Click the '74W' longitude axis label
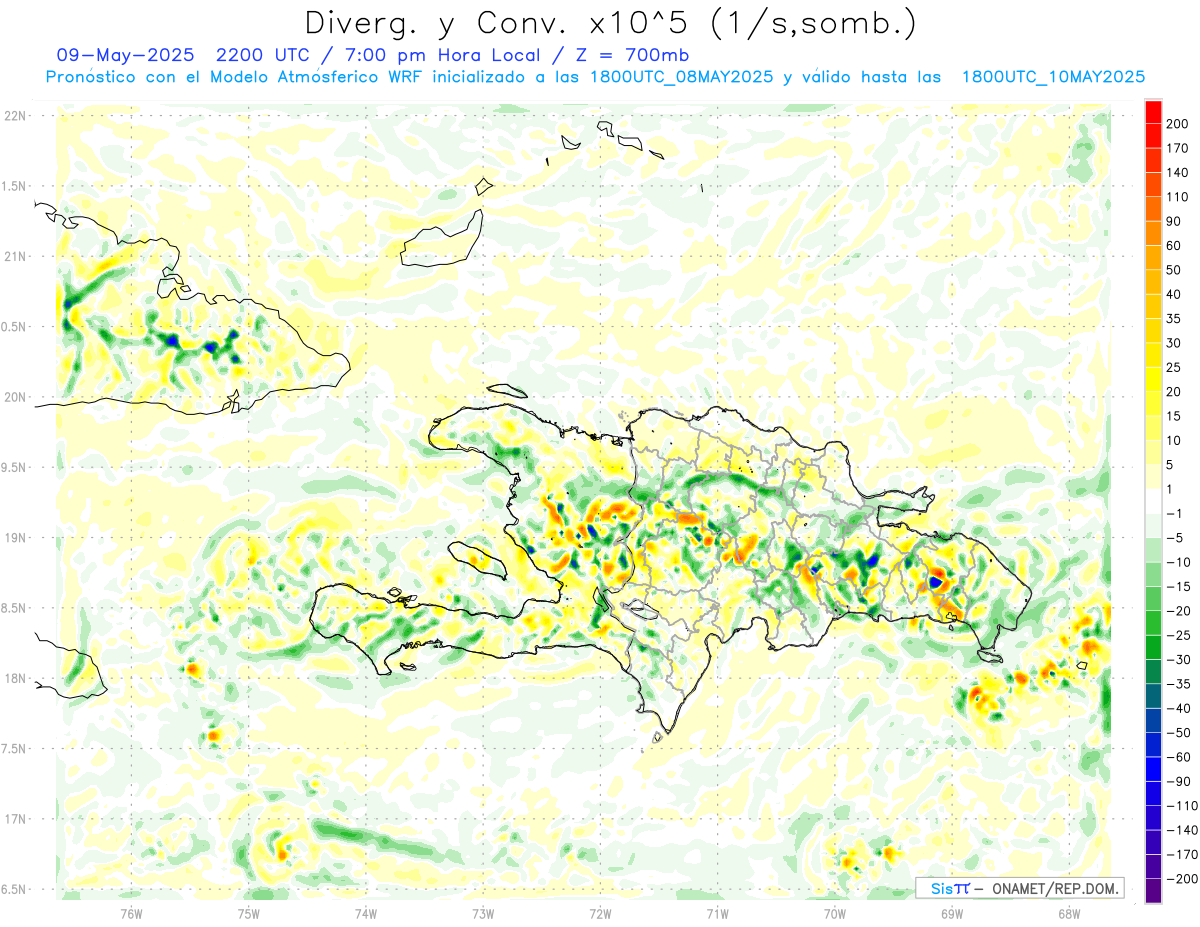The width and height of the screenshot is (1200, 927). [x=365, y=914]
